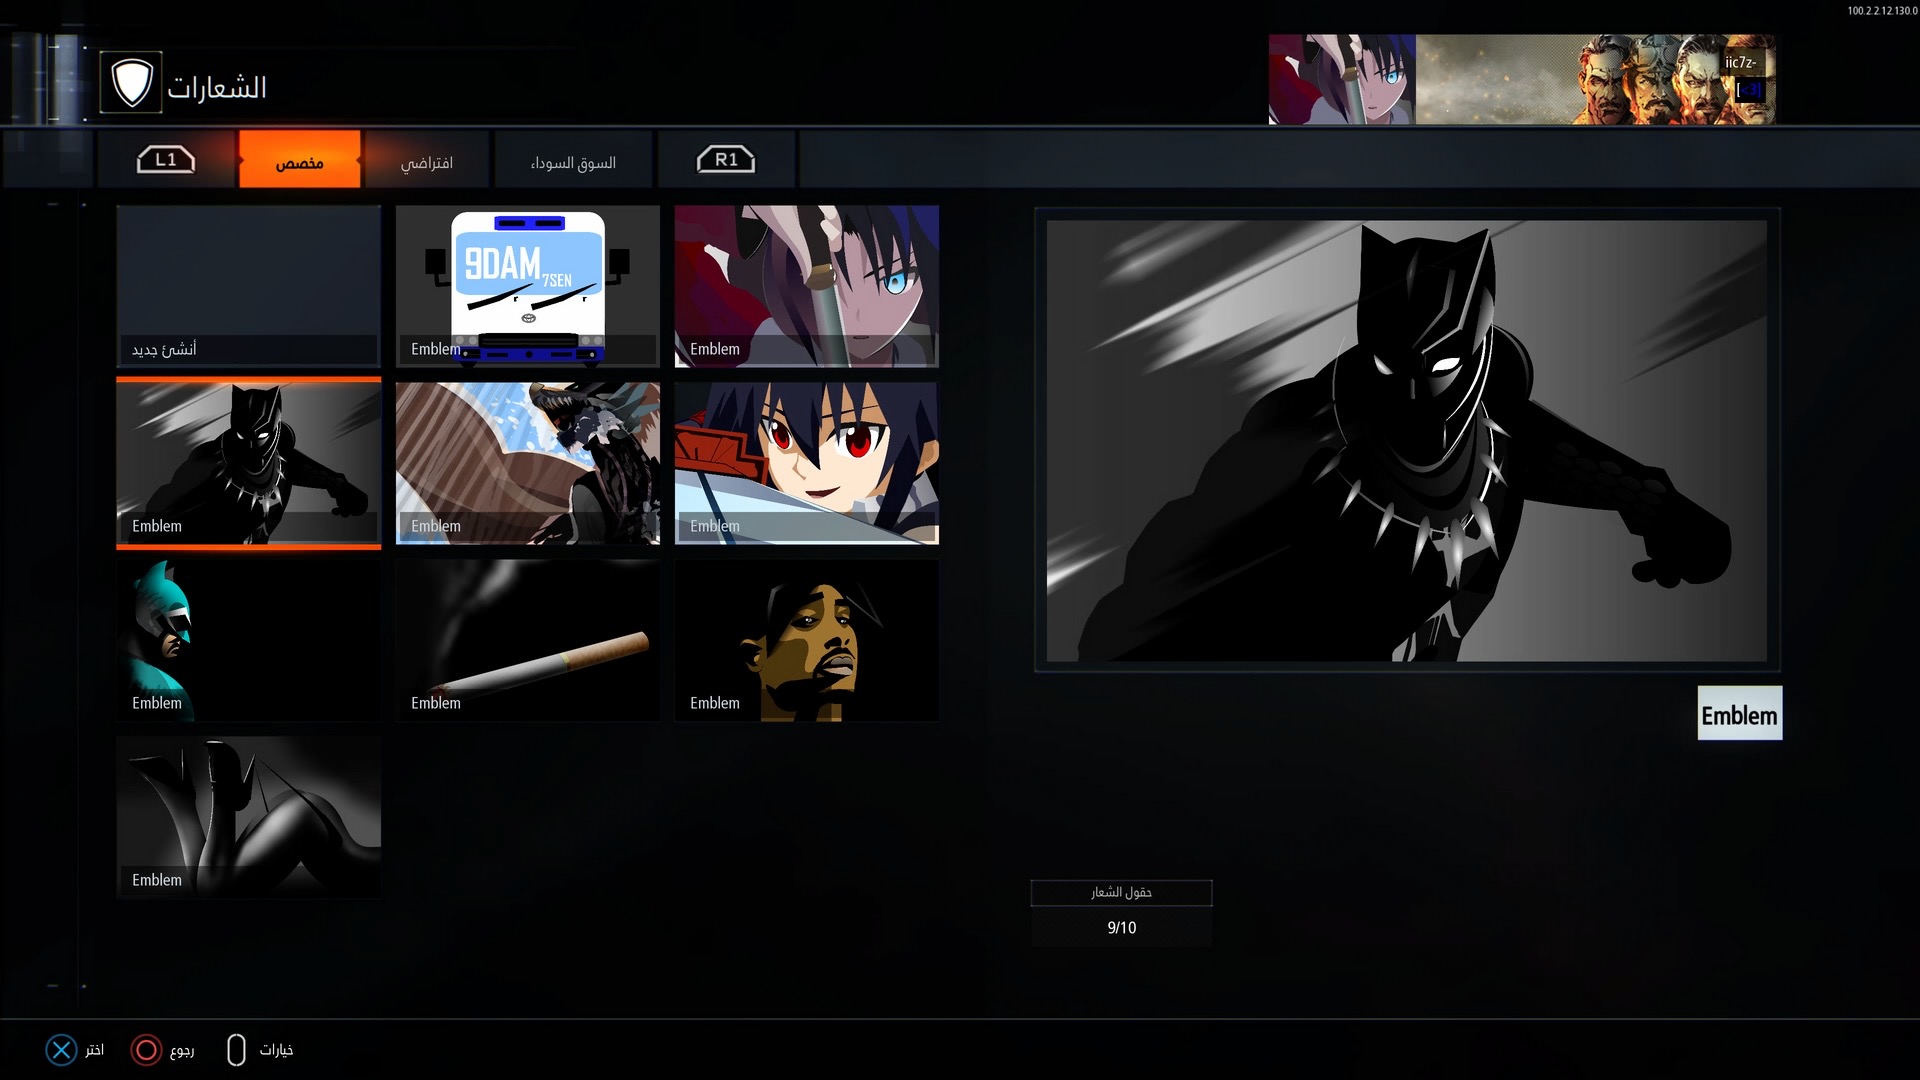
Task: Select the Black Panther emblem thumbnail
Action: pos(248,463)
